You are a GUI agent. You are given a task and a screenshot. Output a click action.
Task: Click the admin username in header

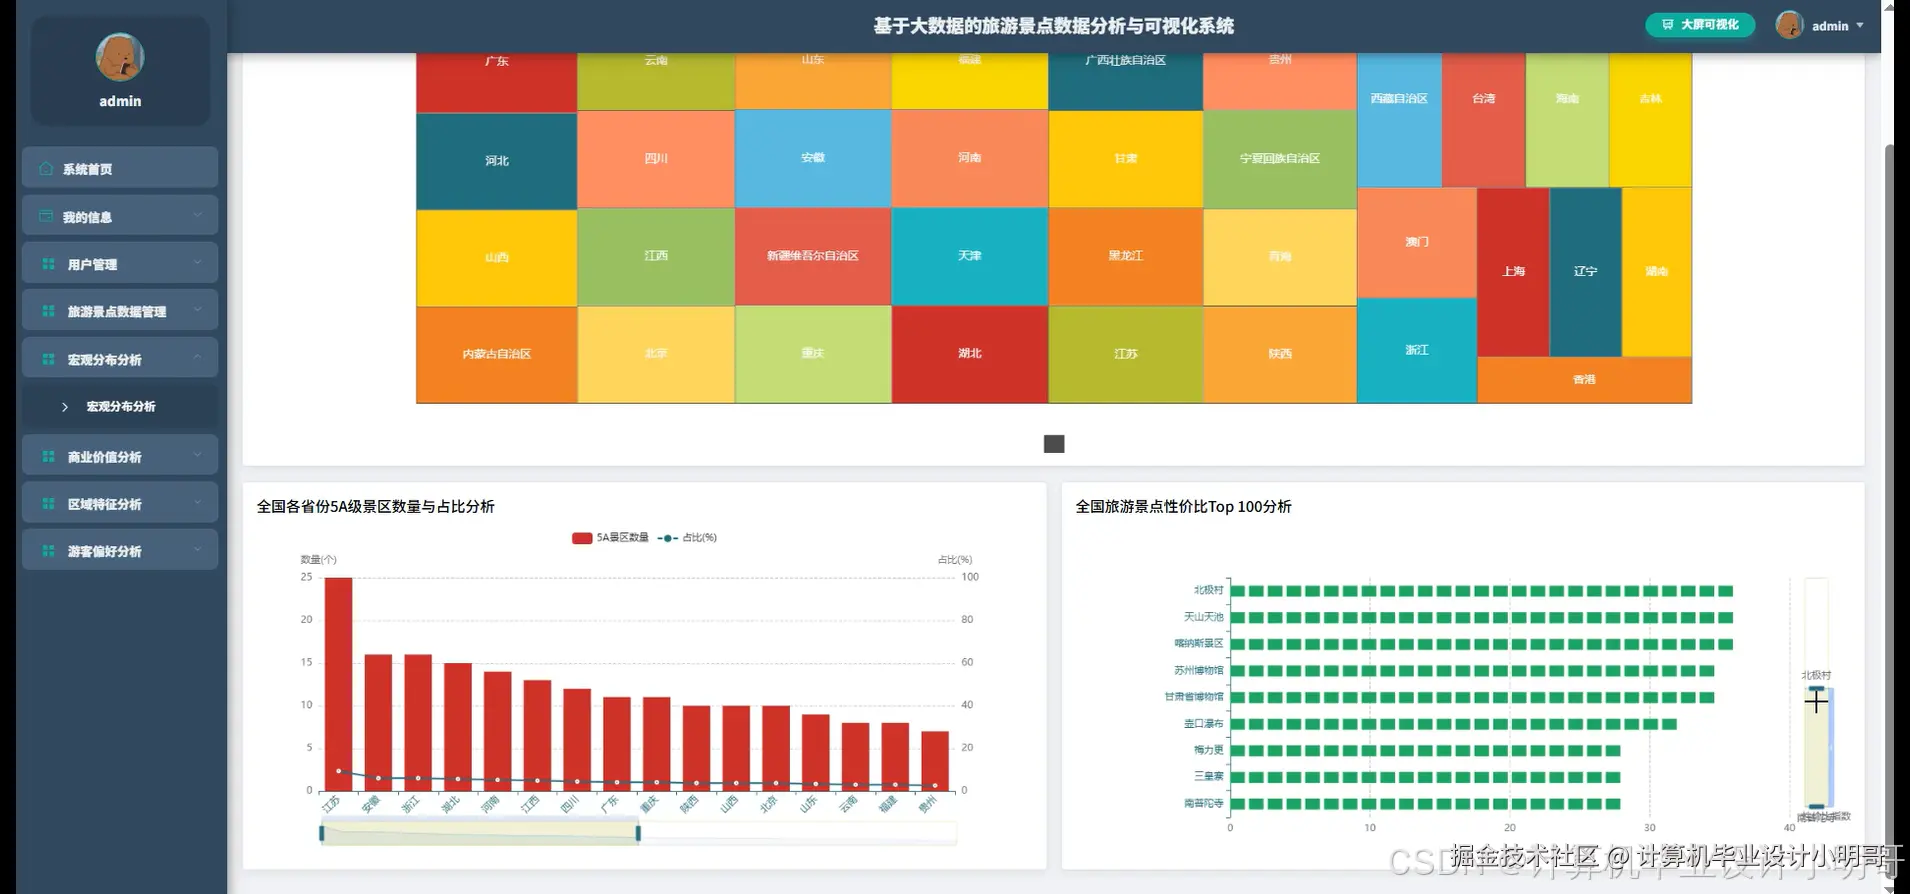click(x=1830, y=26)
